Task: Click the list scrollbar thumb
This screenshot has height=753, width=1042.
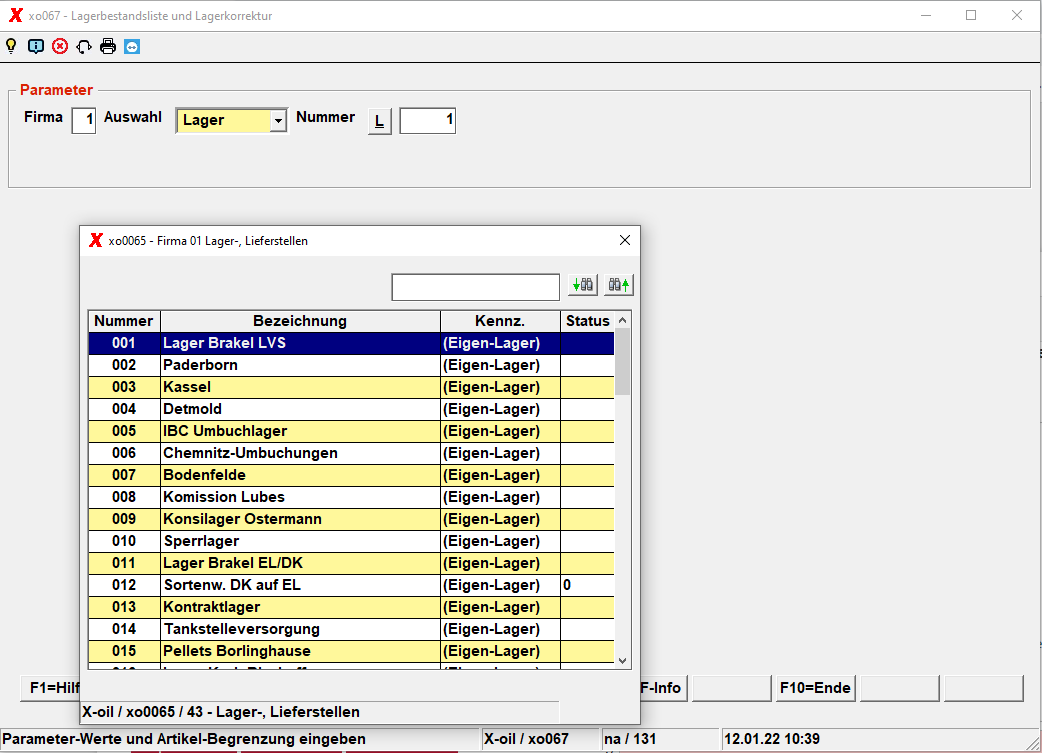Action: [623, 362]
